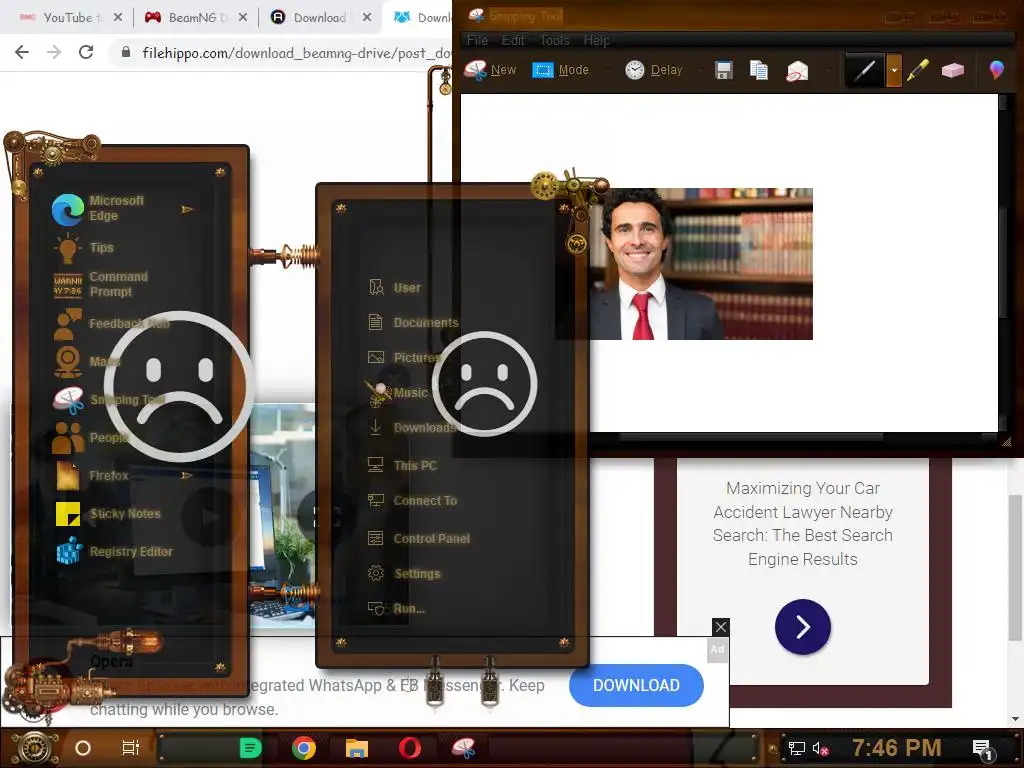Expand the Microsoft Edge jump list arrow
The height and width of the screenshot is (768, 1024).
187,209
